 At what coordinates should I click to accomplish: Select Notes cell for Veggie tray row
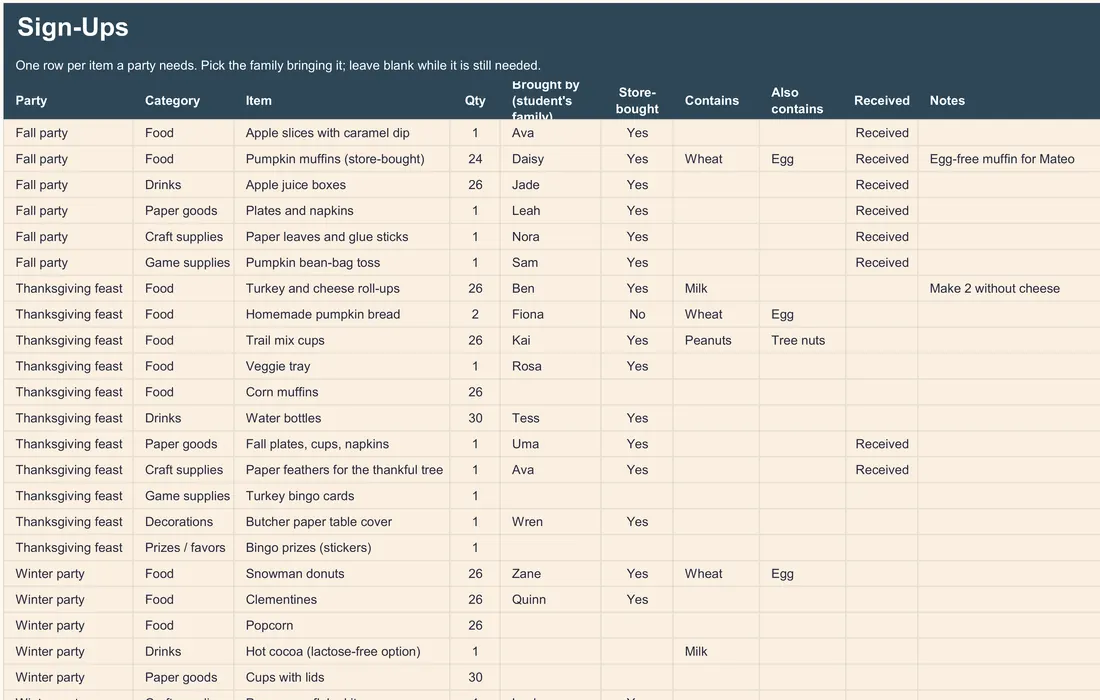pyautogui.click(x=1008, y=366)
